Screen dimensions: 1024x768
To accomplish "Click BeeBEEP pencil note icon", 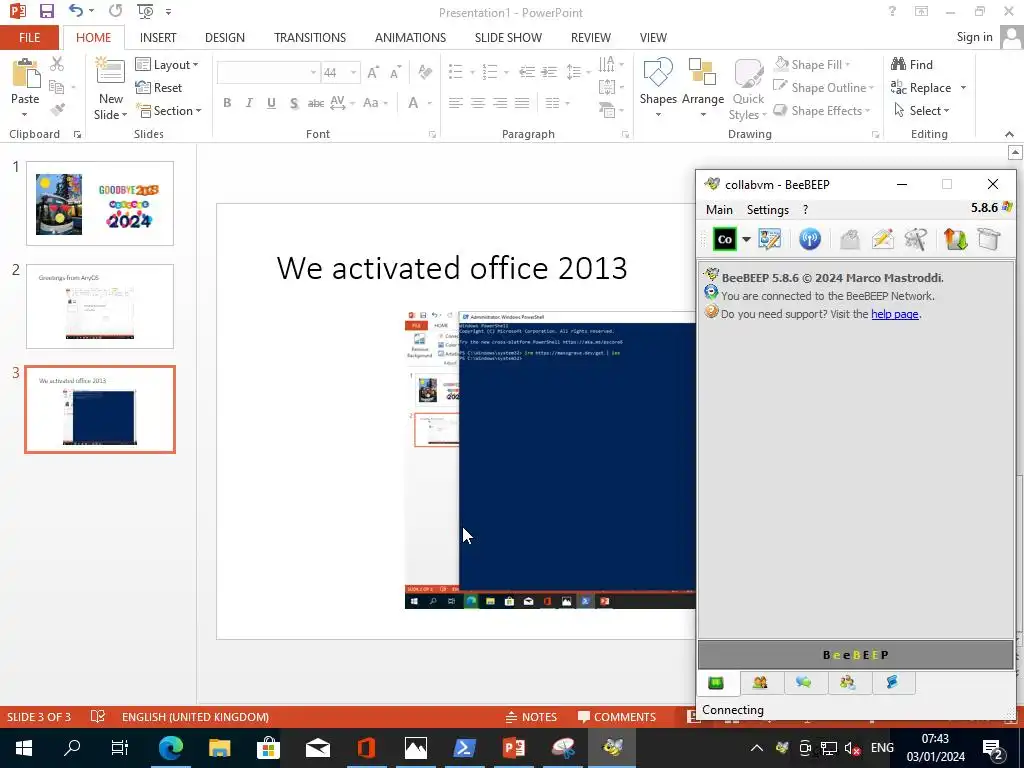I will (x=882, y=239).
